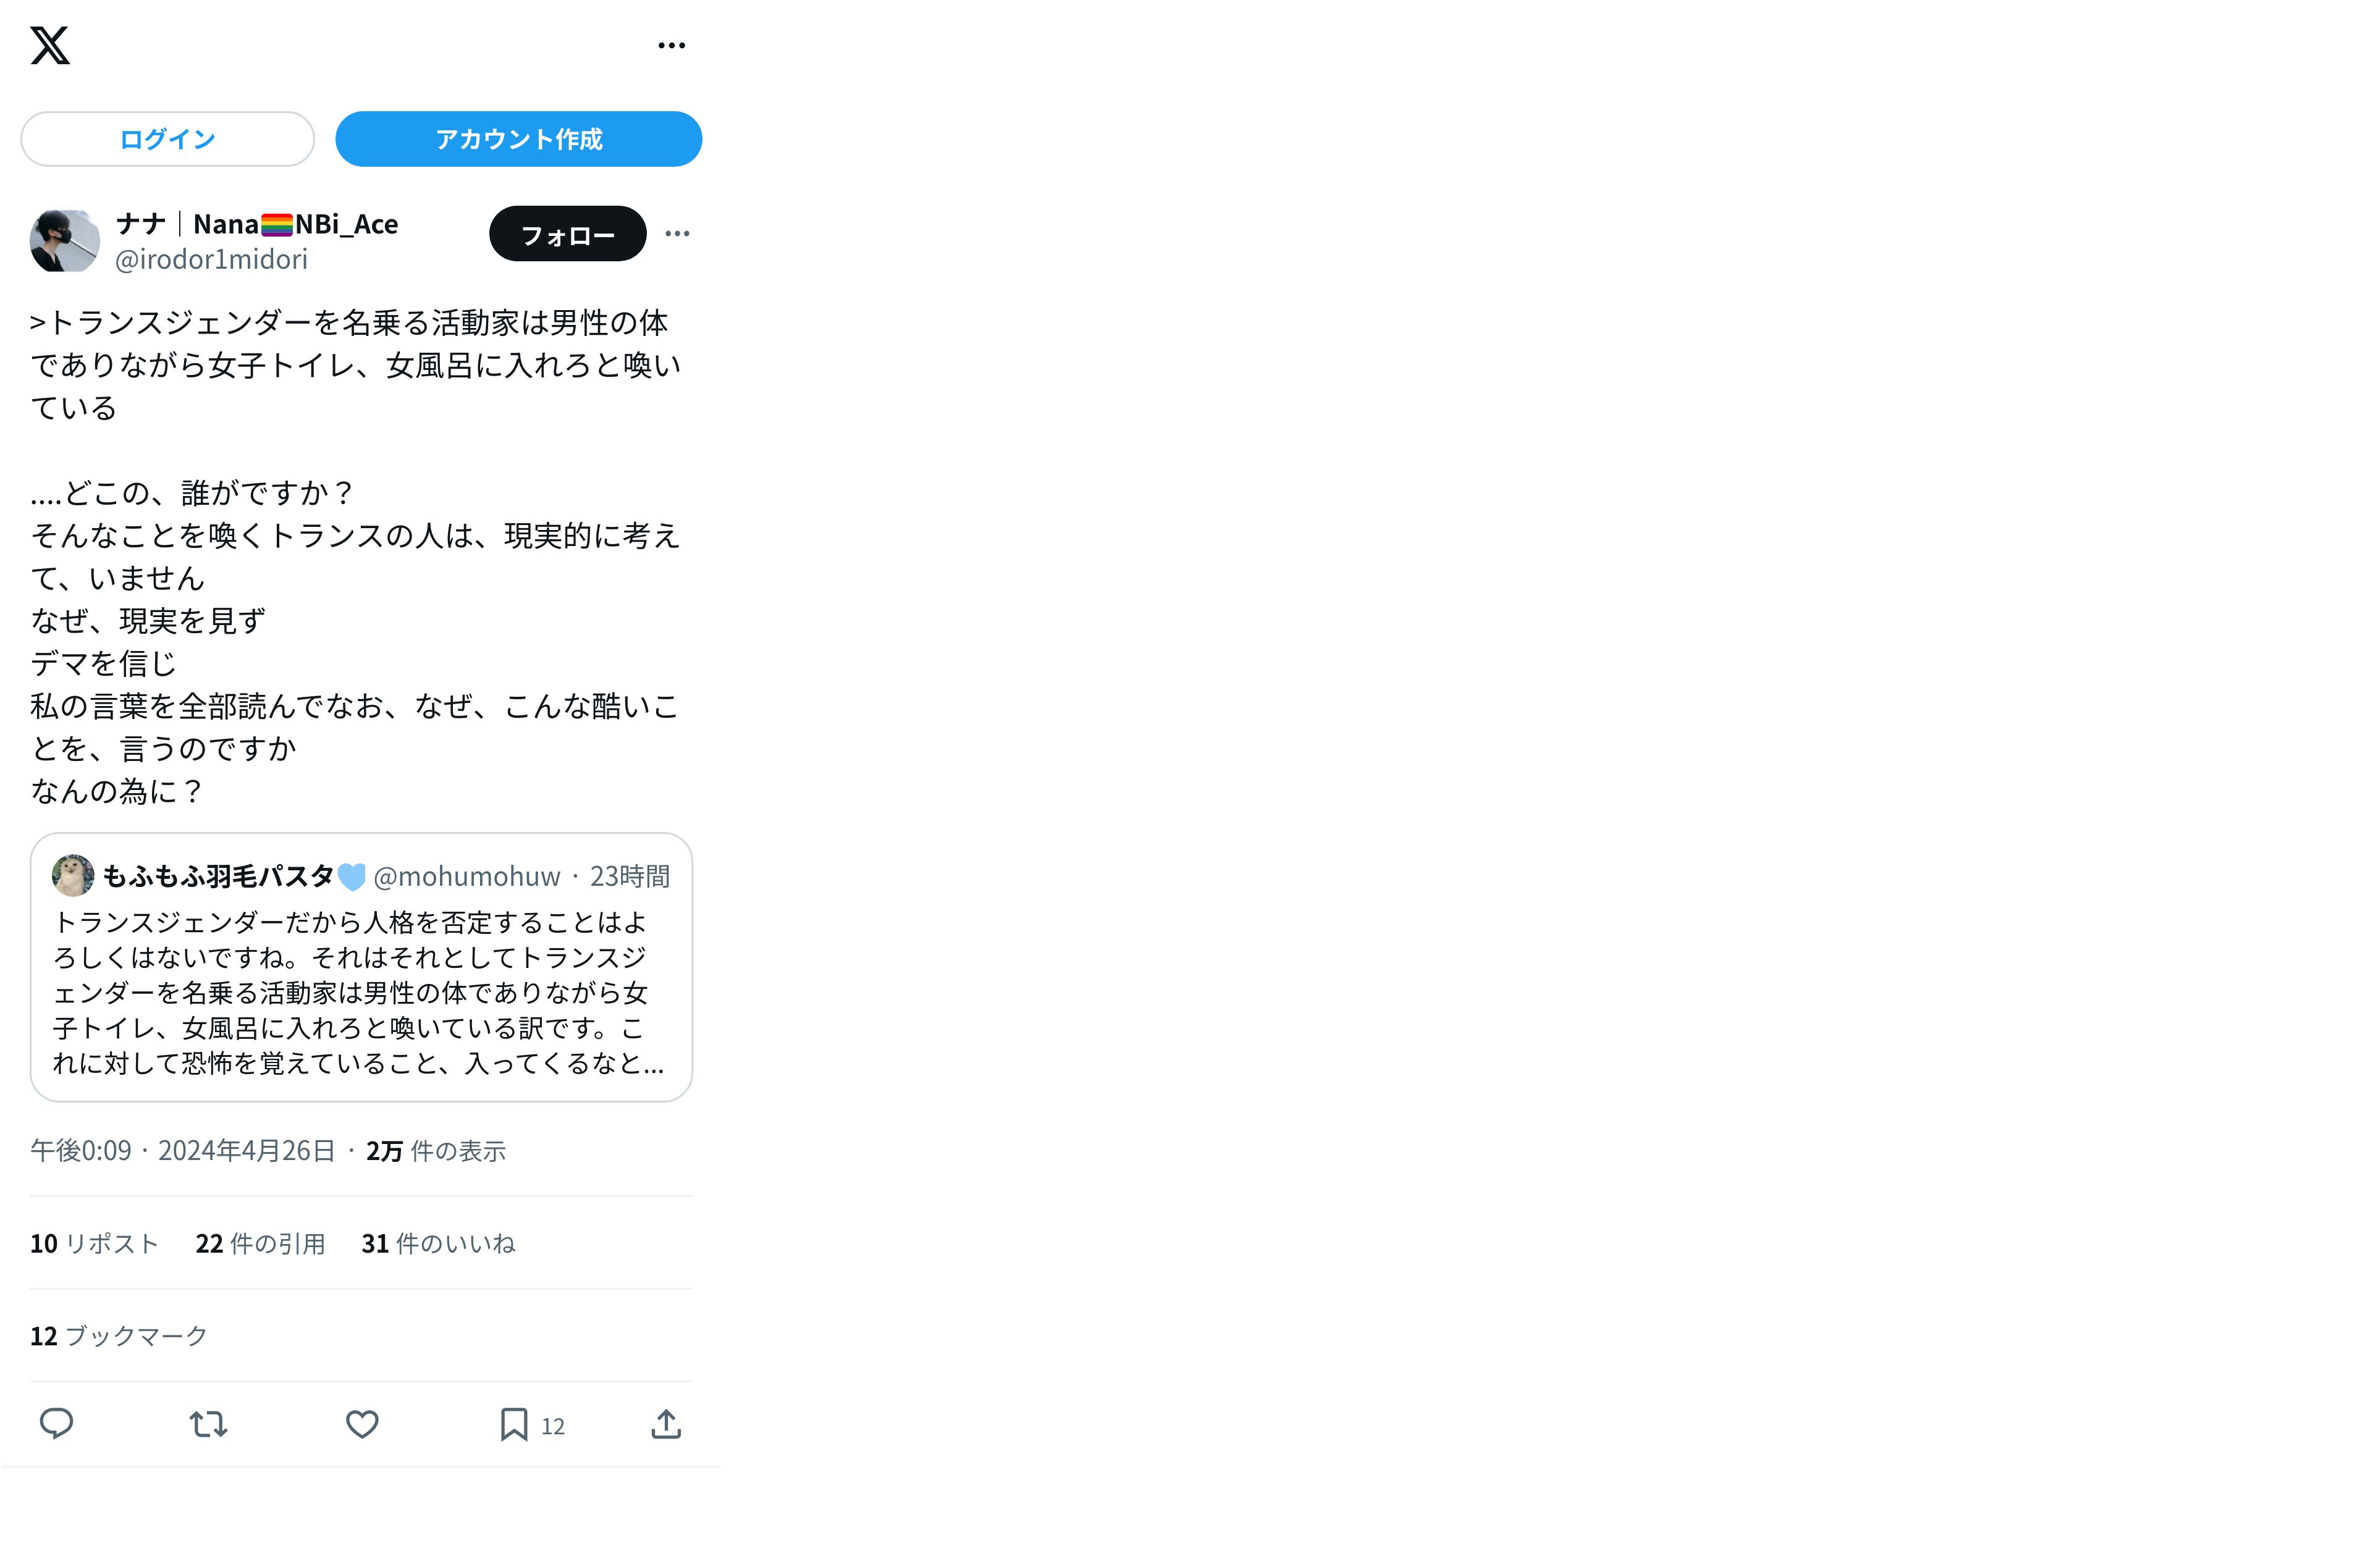Click the X logo icon
This screenshot has height=1564, width=2380.
pyautogui.click(x=50, y=45)
